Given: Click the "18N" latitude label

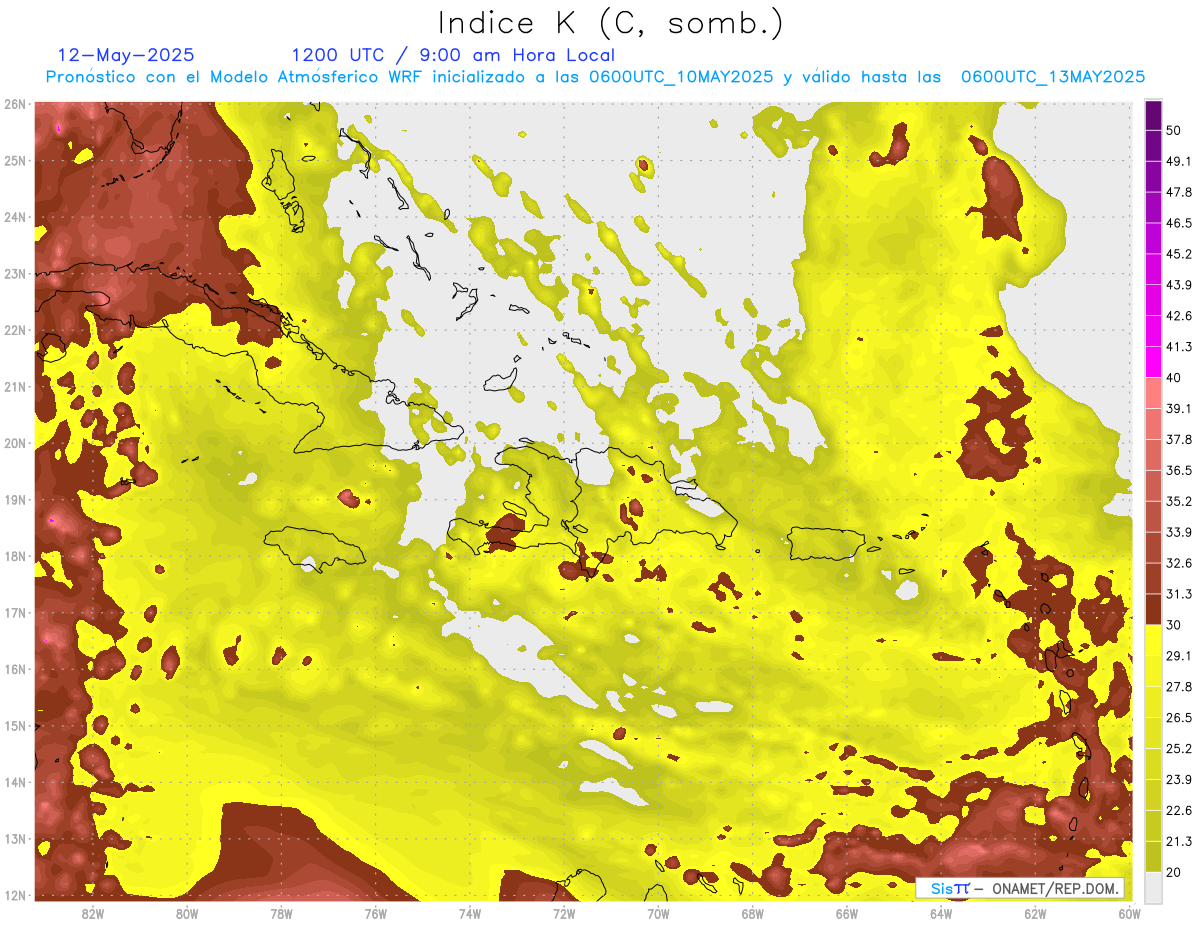Looking at the screenshot, I should 14,556.
